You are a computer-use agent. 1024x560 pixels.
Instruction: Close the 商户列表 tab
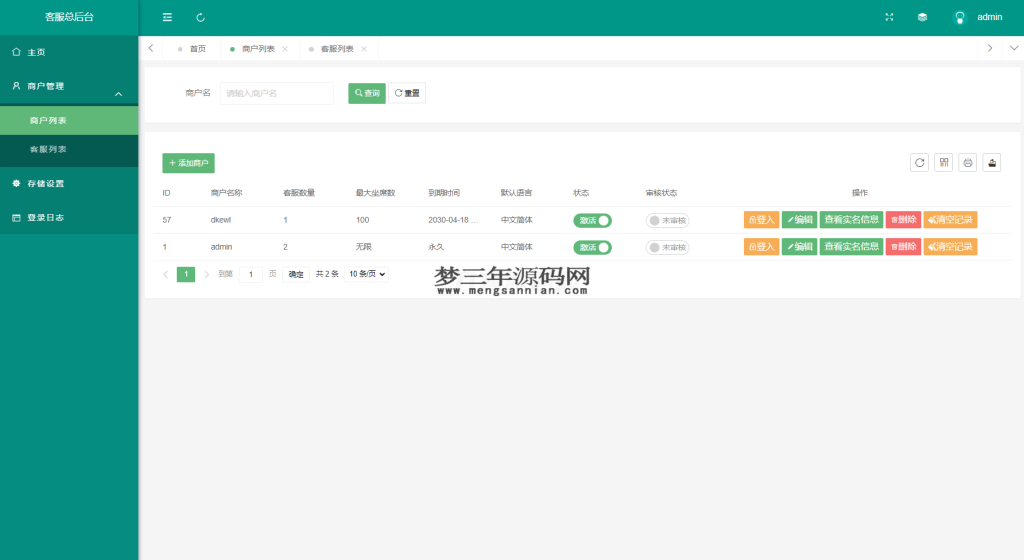[x=285, y=49]
